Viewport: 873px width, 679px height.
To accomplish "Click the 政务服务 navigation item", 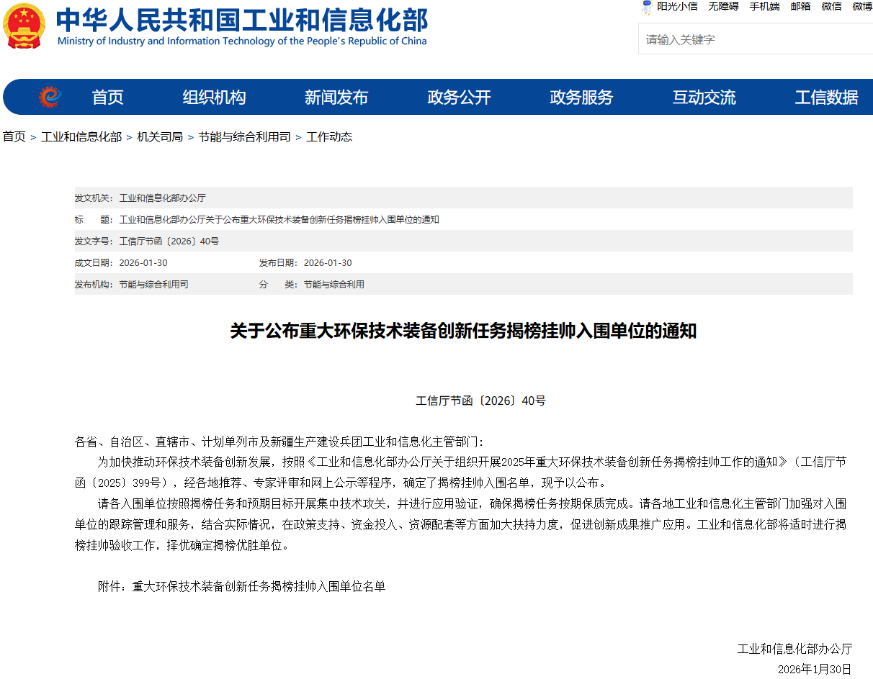I will [x=581, y=97].
